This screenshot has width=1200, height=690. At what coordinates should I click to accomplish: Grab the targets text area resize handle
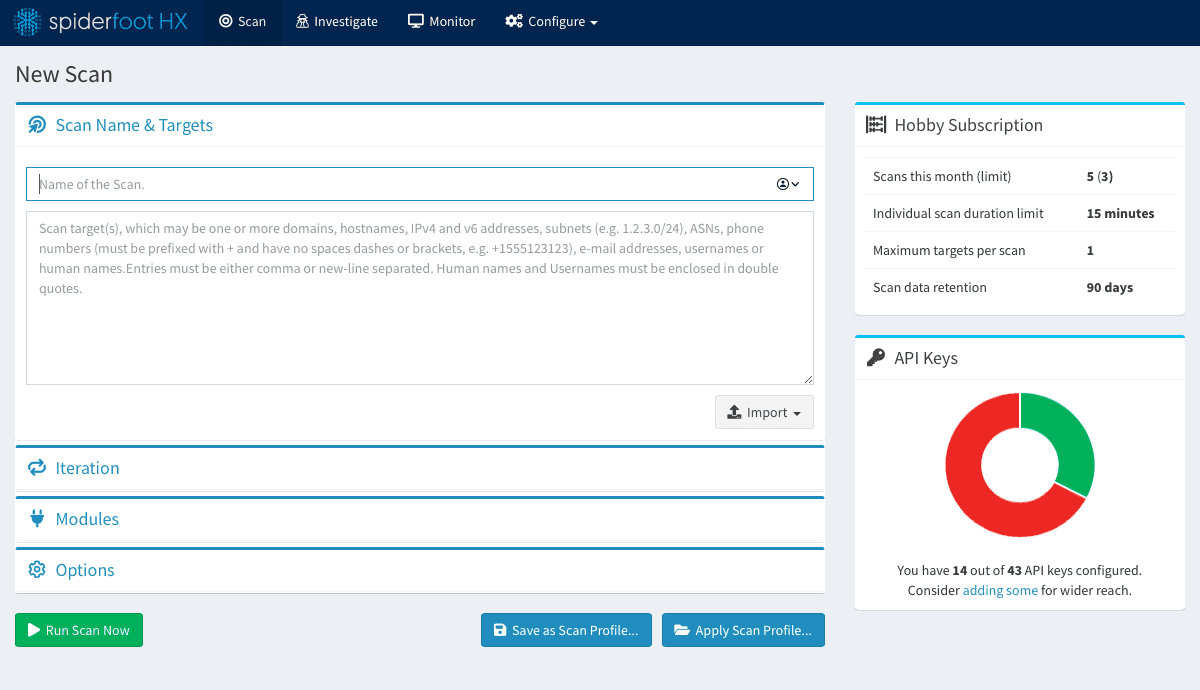click(808, 379)
